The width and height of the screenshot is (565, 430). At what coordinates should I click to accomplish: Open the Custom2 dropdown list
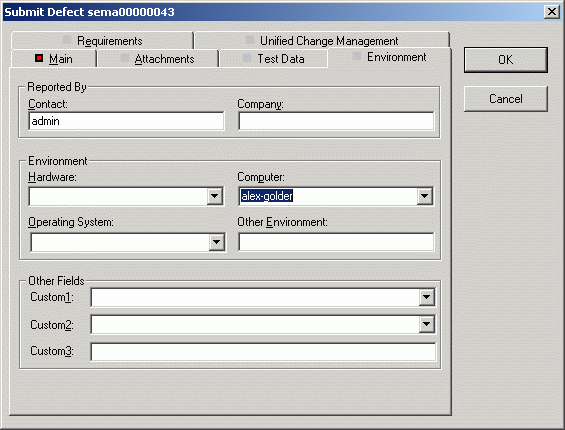[x=426, y=324]
